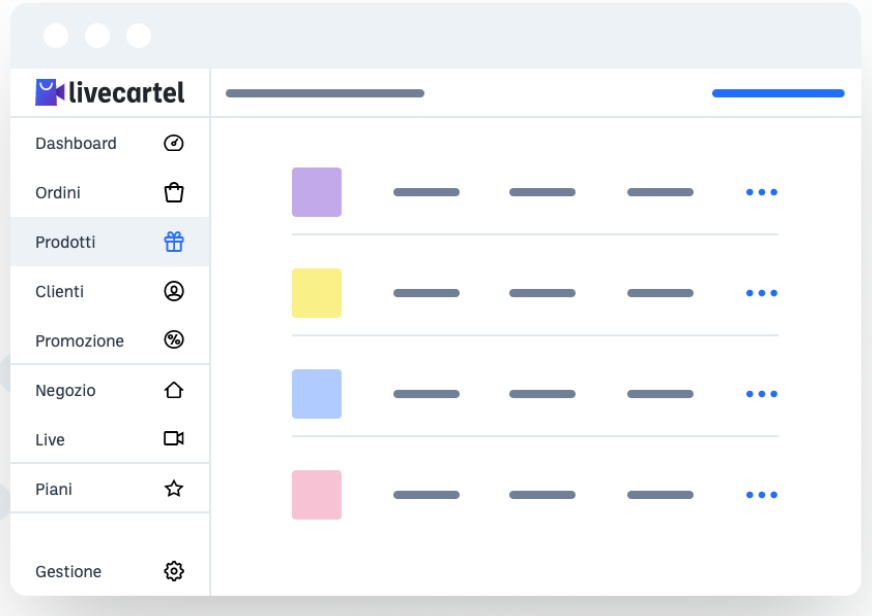The height and width of the screenshot is (616, 872).
Task: Open Gestione settings gear icon
Action: click(174, 571)
